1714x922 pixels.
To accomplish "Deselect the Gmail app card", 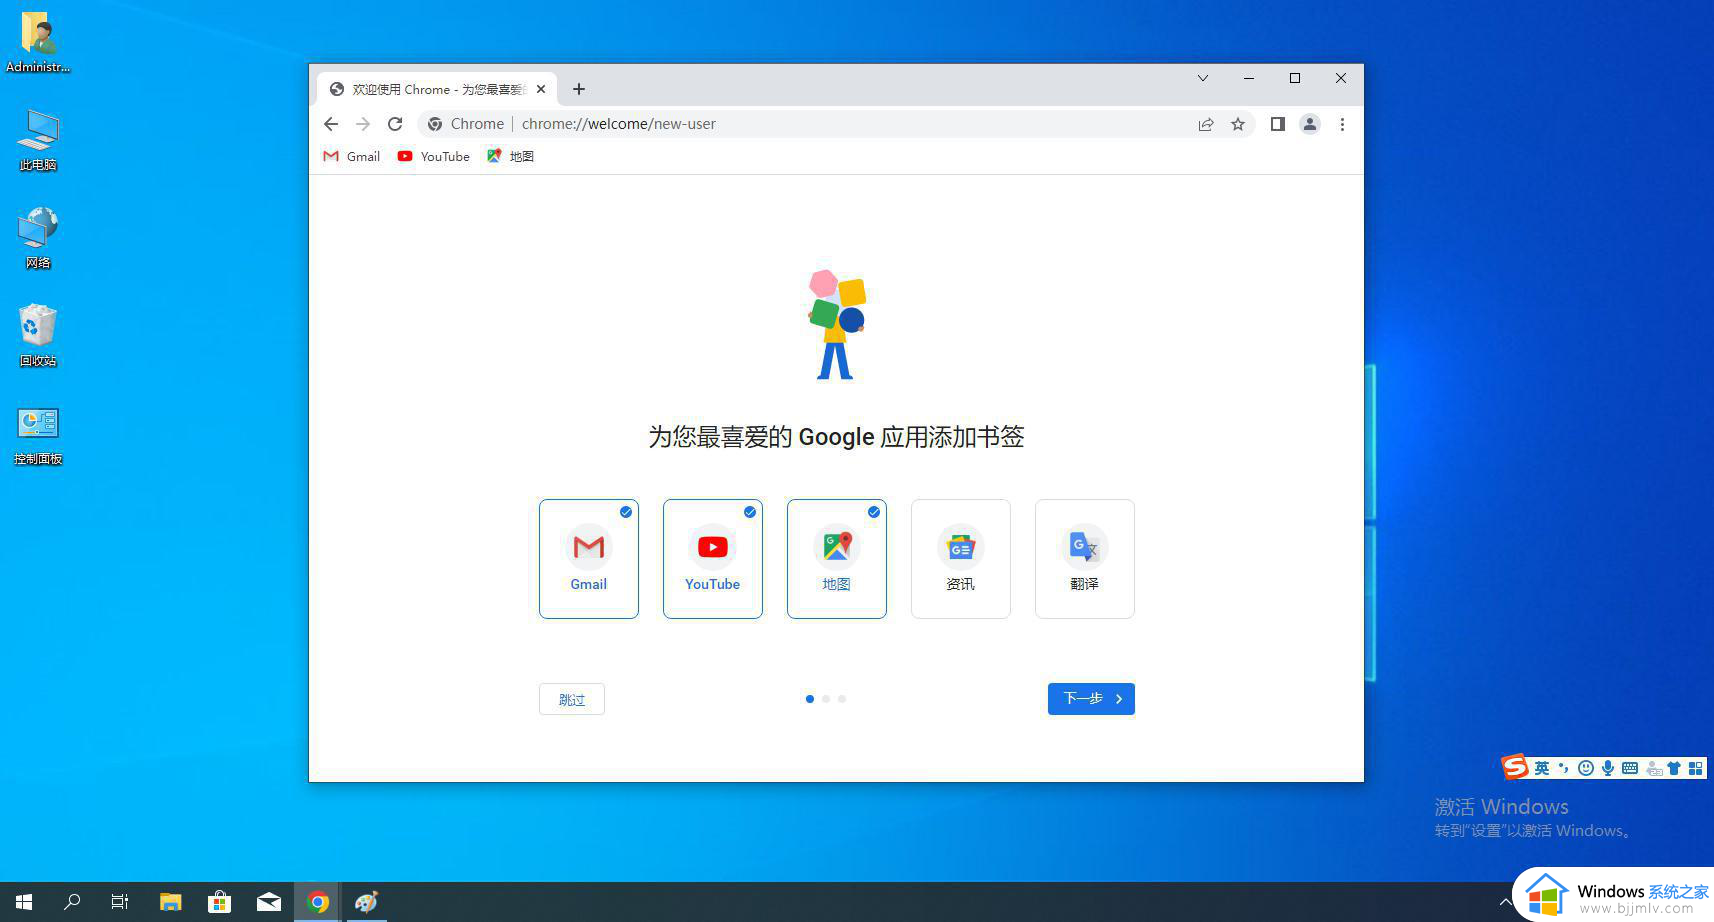I will pos(589,559).
